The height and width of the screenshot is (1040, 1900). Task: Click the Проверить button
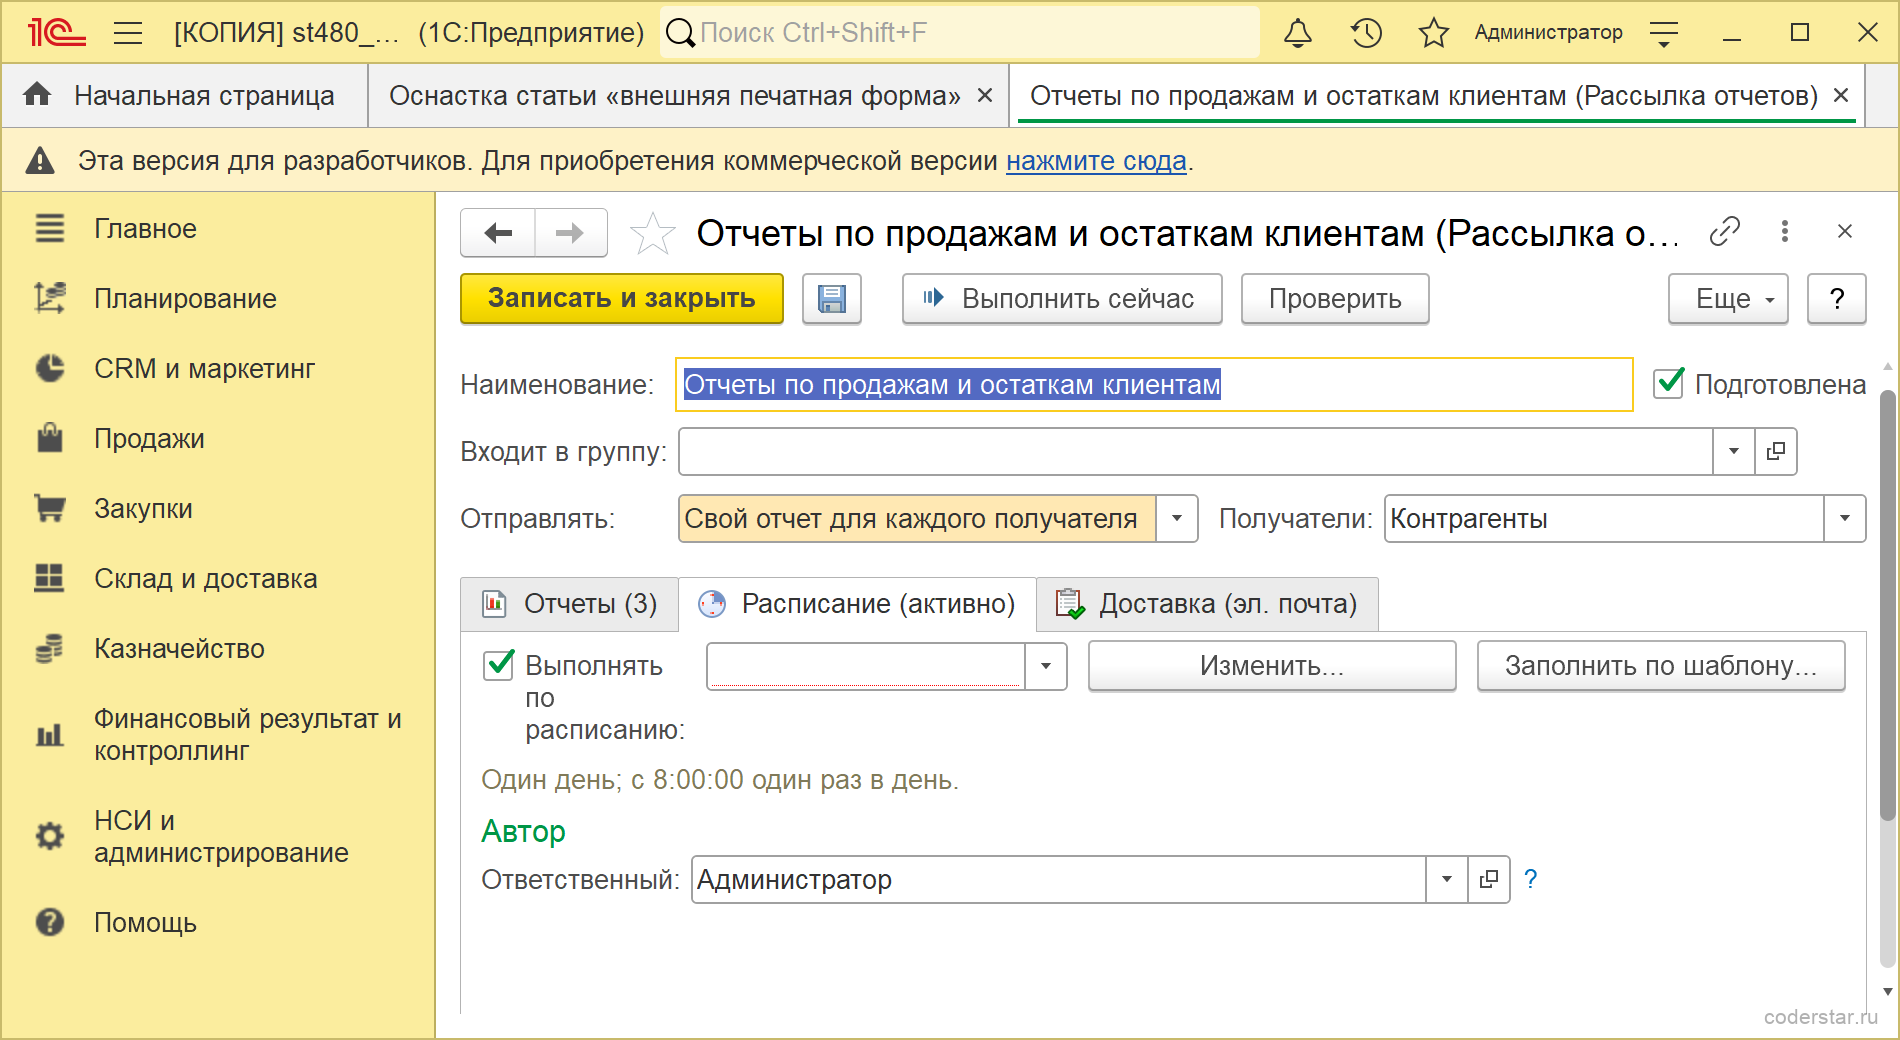(1335, 299)
